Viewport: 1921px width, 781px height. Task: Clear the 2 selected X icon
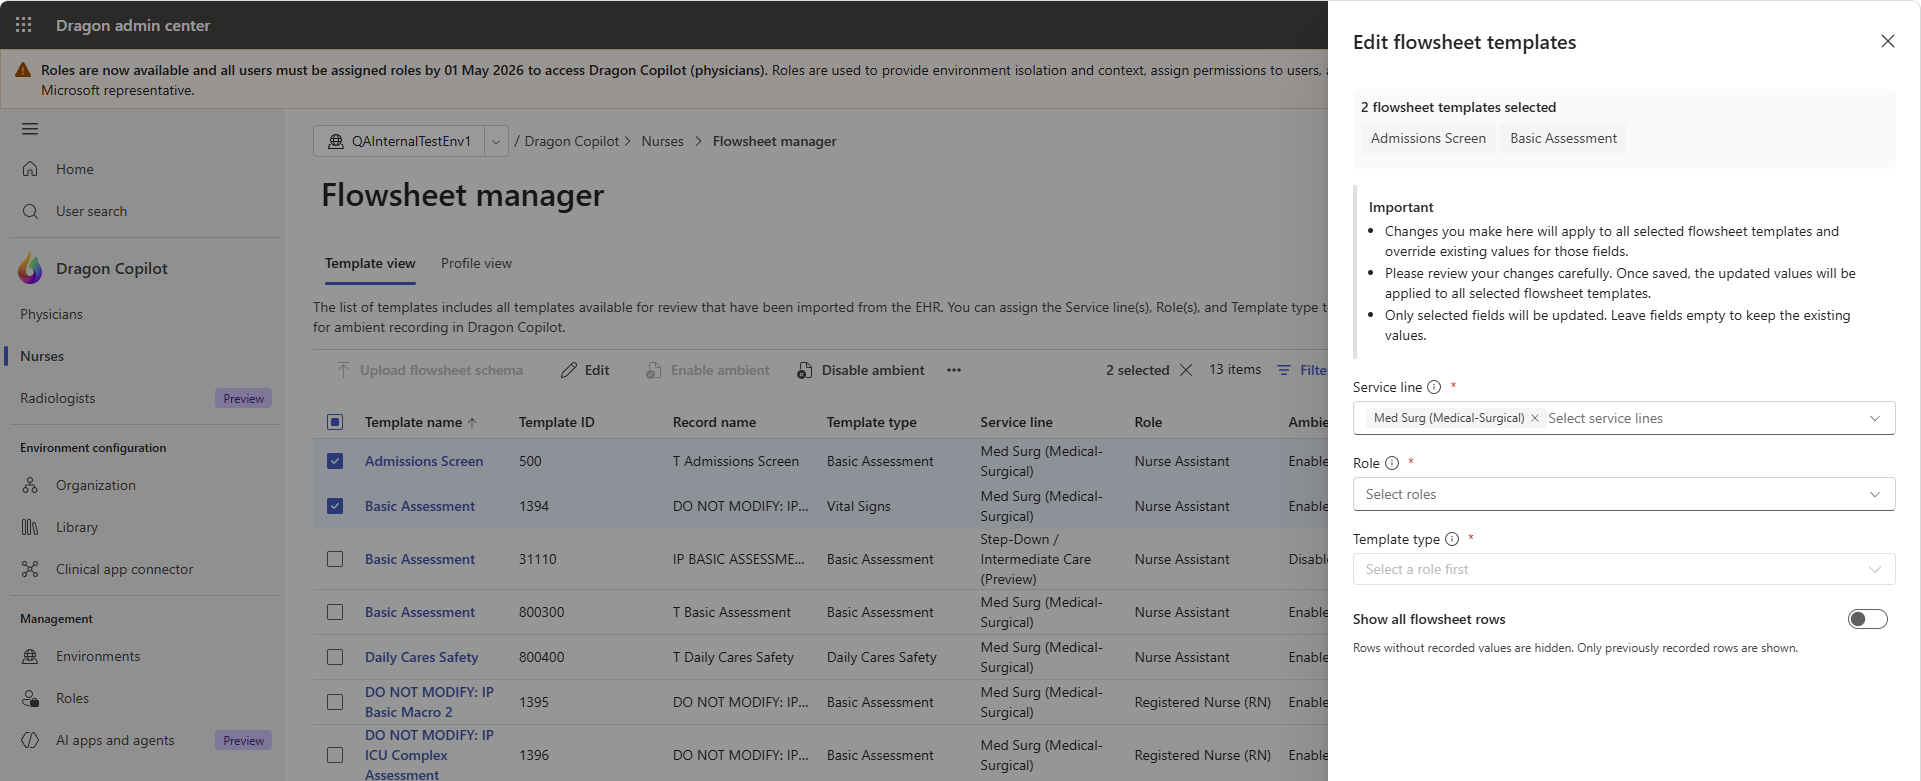tap(1186, 370)
